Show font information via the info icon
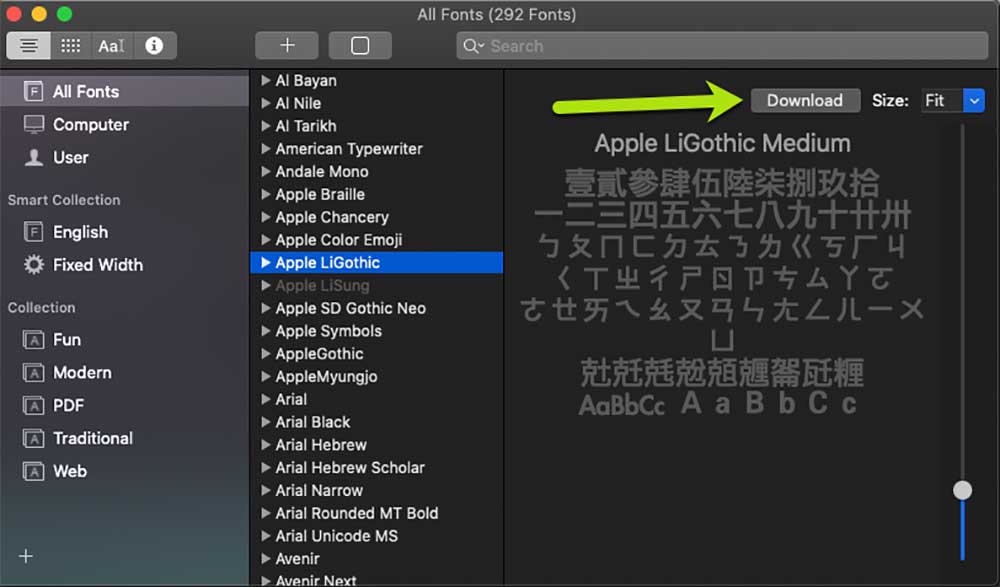This screenshot has width=1000, height=587. [154, 46]
